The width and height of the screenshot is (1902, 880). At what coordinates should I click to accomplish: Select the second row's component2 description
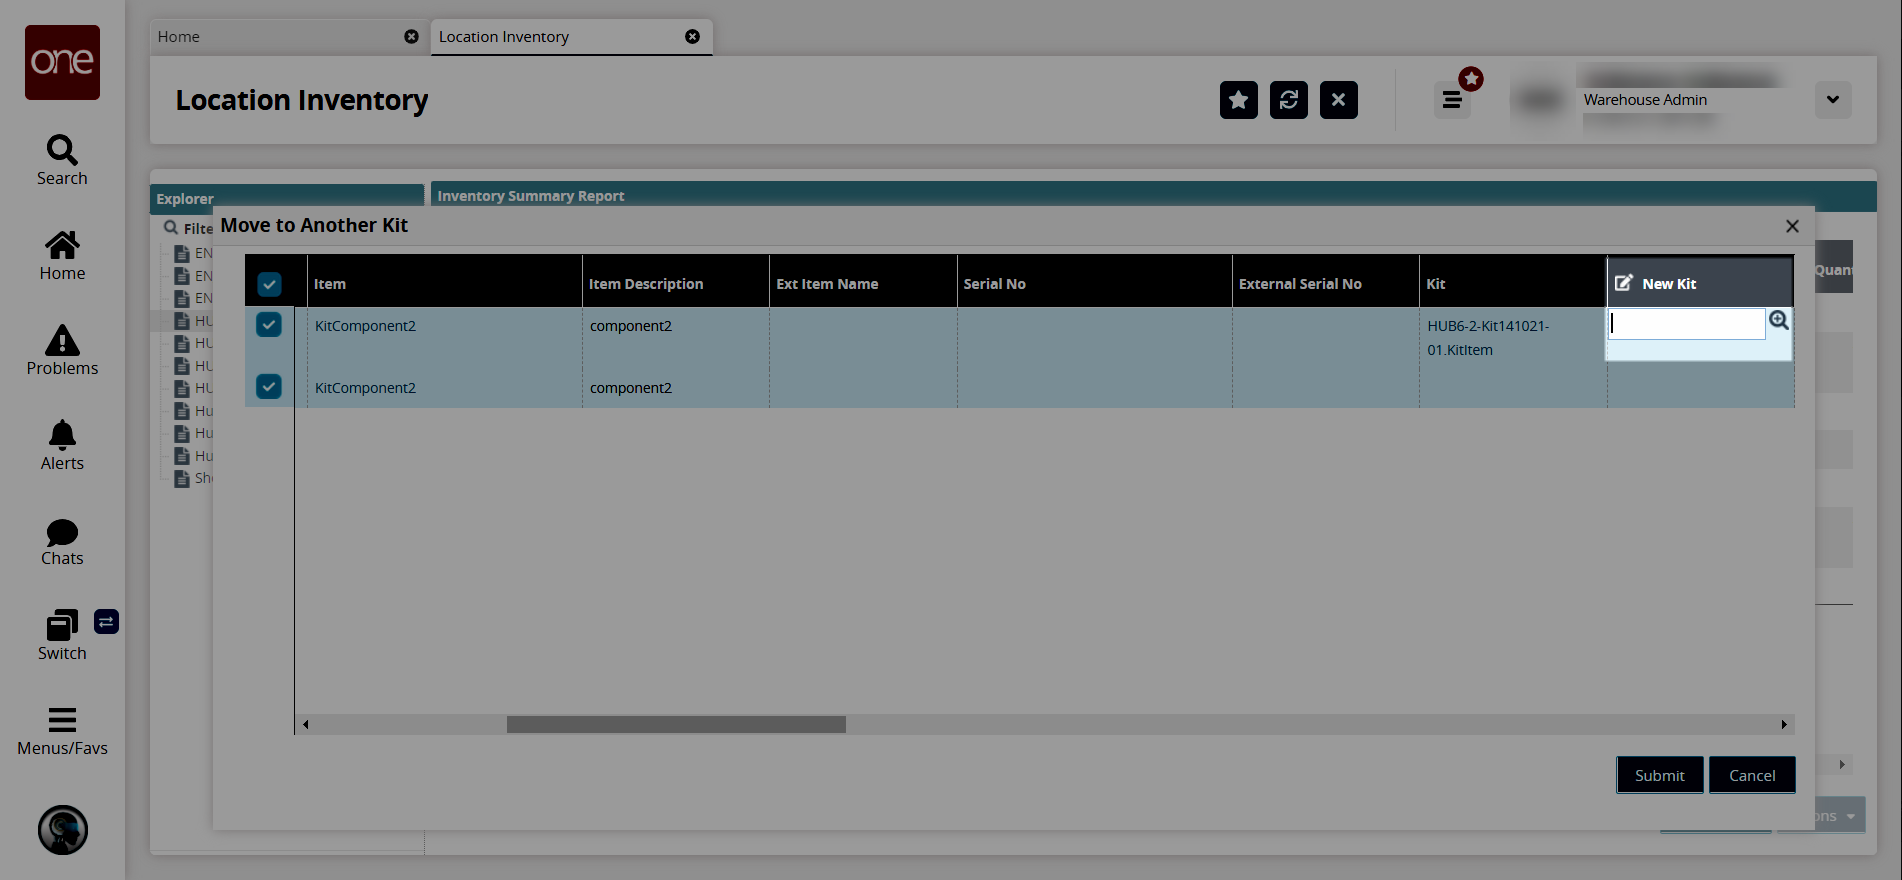[x=631, y=388]
